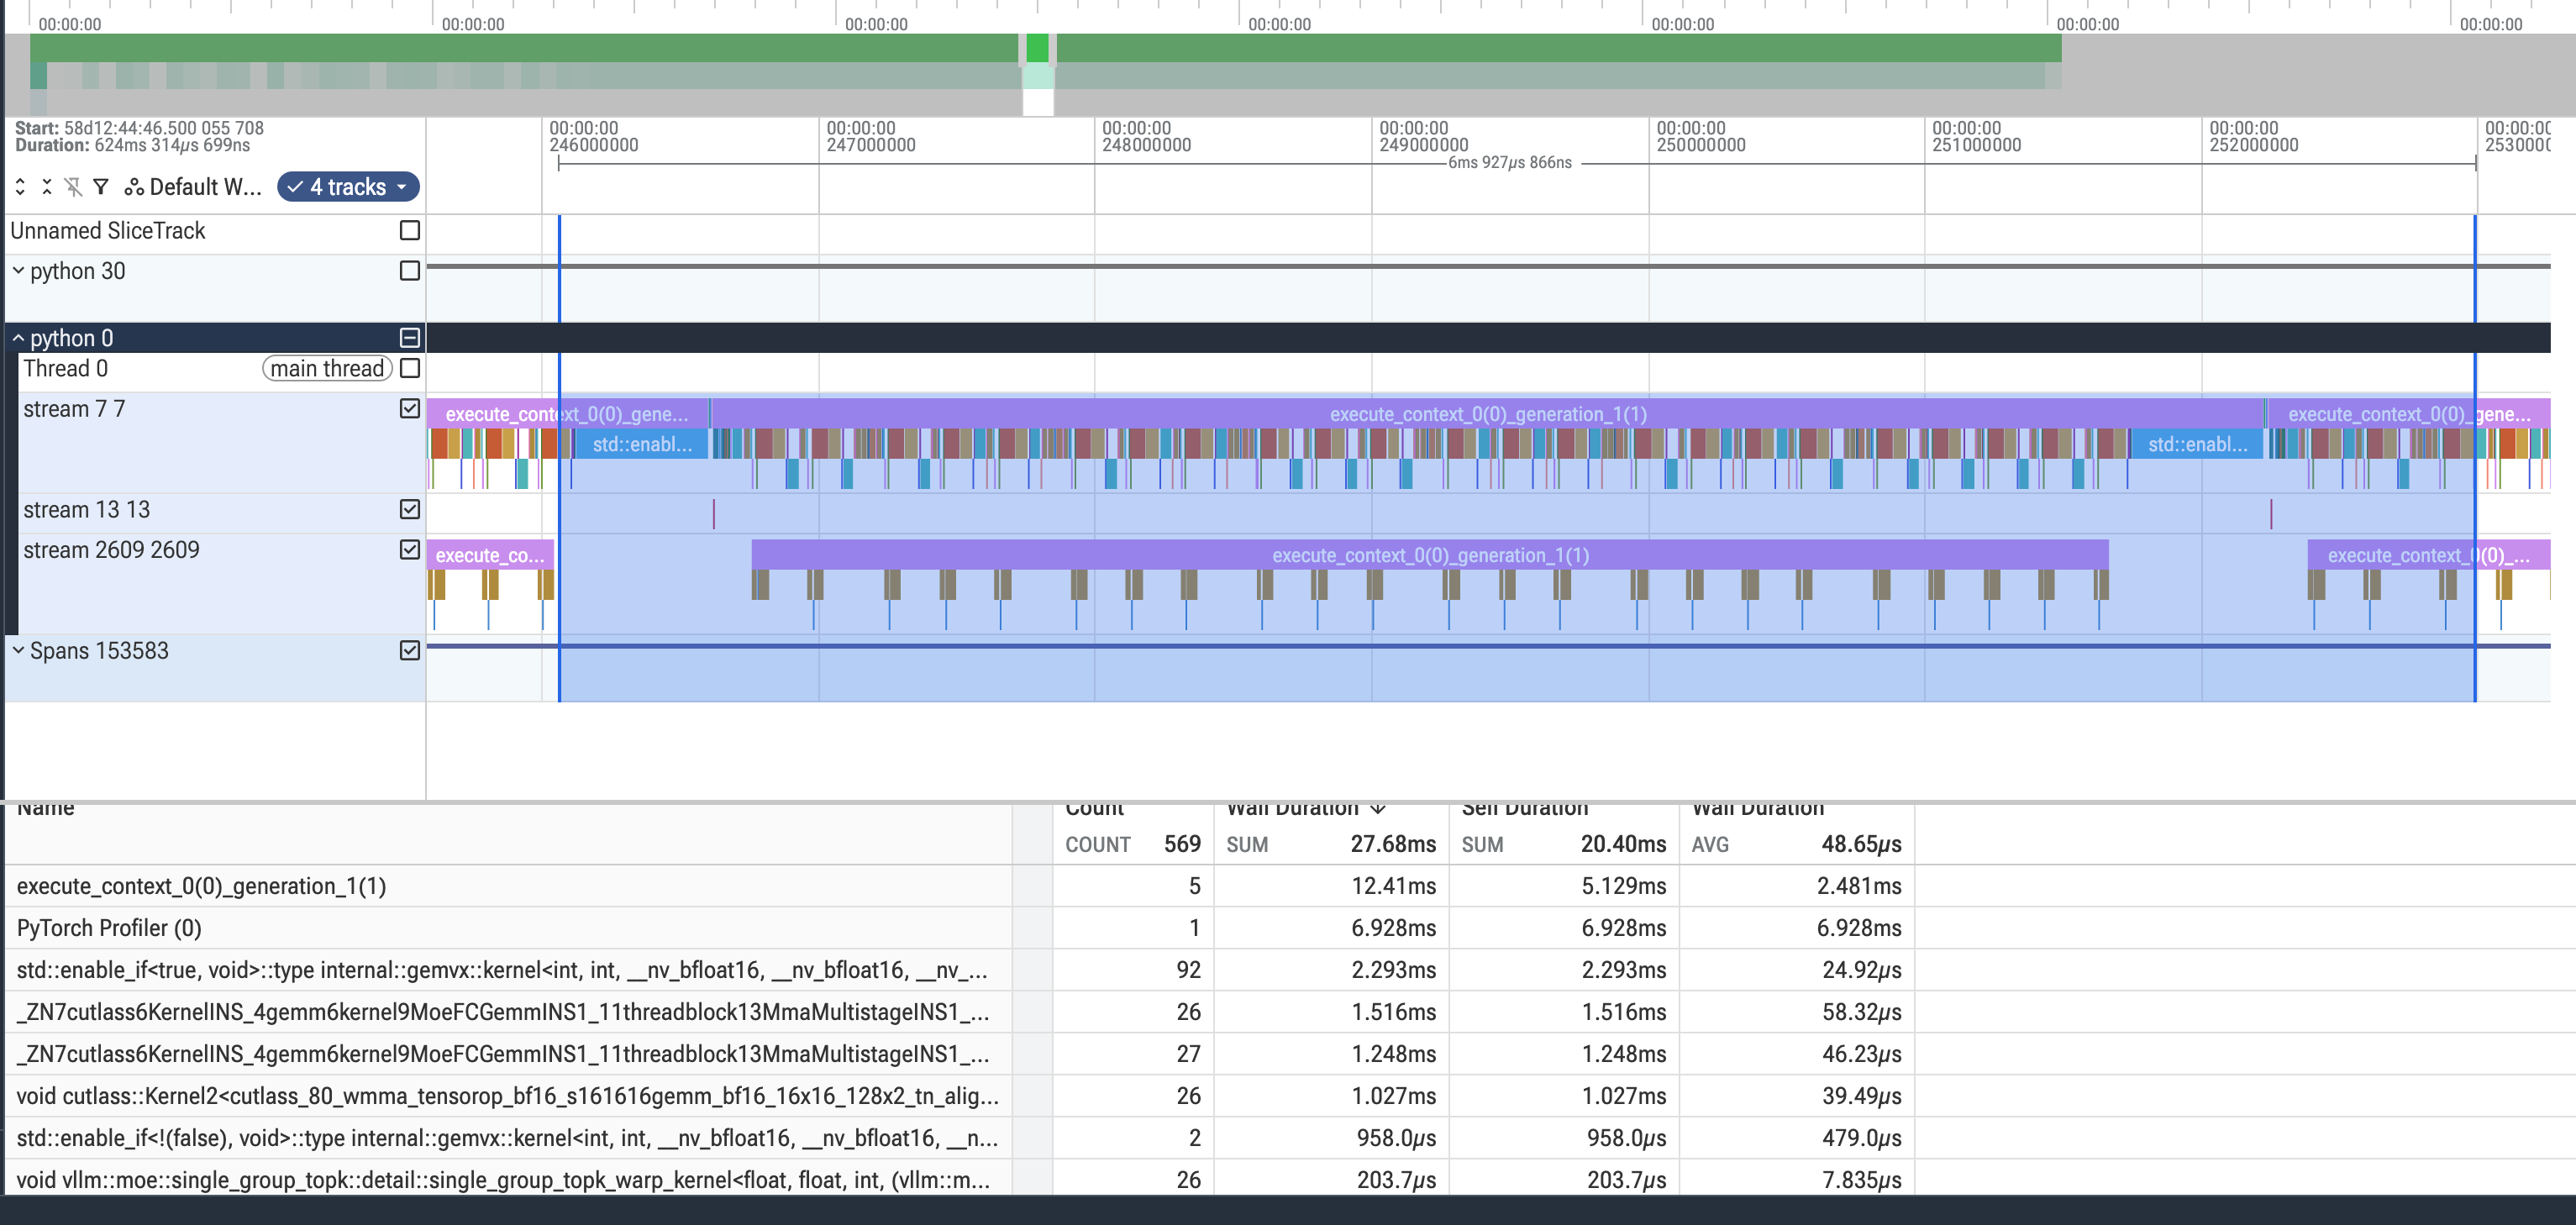Select the PyTorch Profiler (0) table row
This screenshot has width=2576, height=1225.
960,928
